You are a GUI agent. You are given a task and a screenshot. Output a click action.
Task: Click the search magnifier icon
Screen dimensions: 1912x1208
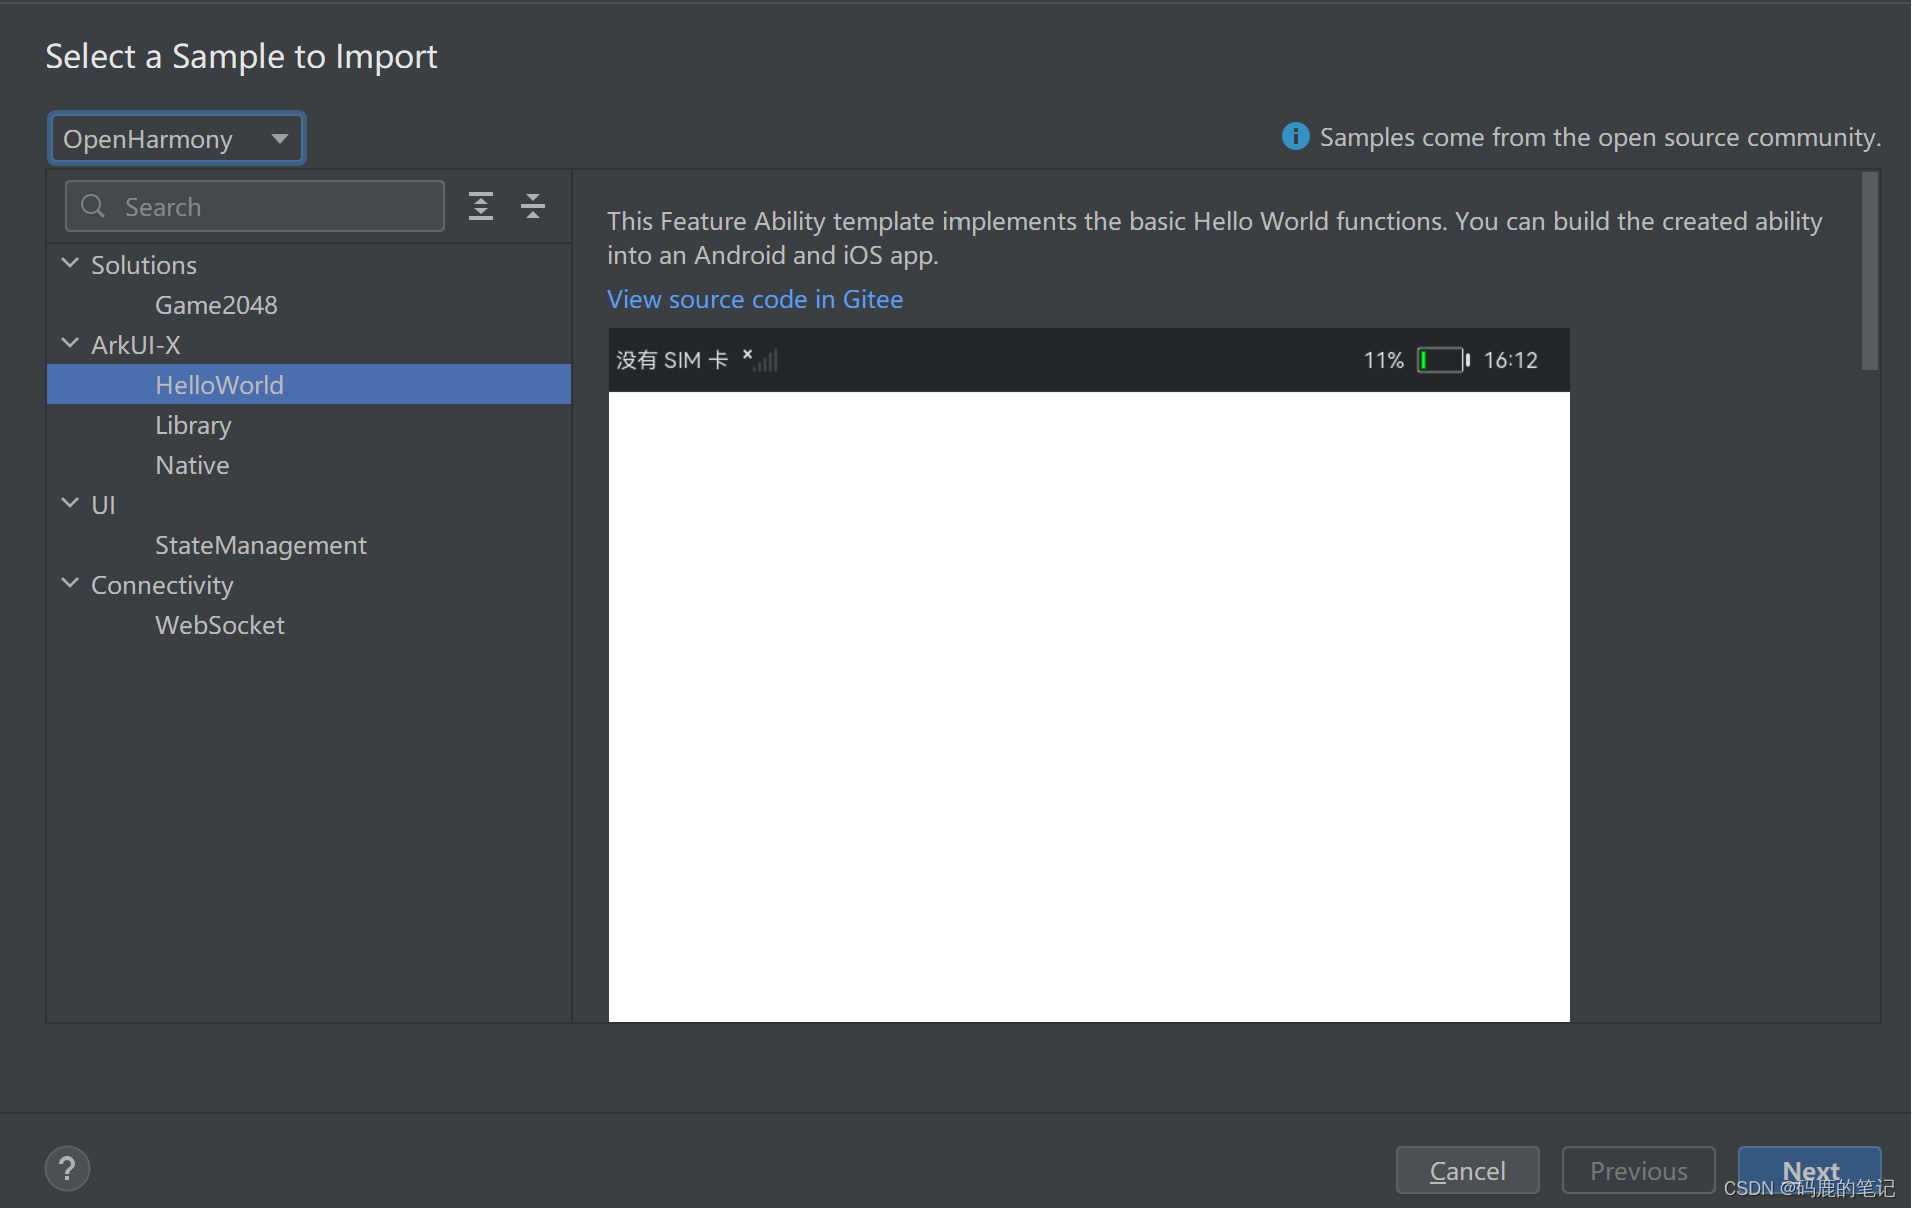(93, 206)
